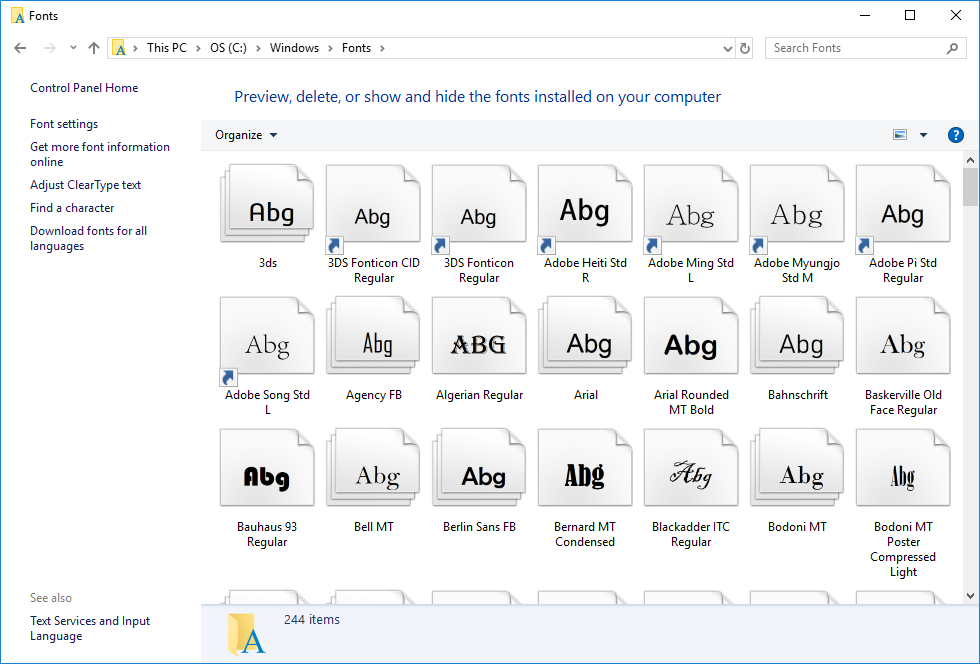This screenshot has height=664, width=980.
Task: Select the Blackadder ITC Regular font
Action: click(691, 468)
